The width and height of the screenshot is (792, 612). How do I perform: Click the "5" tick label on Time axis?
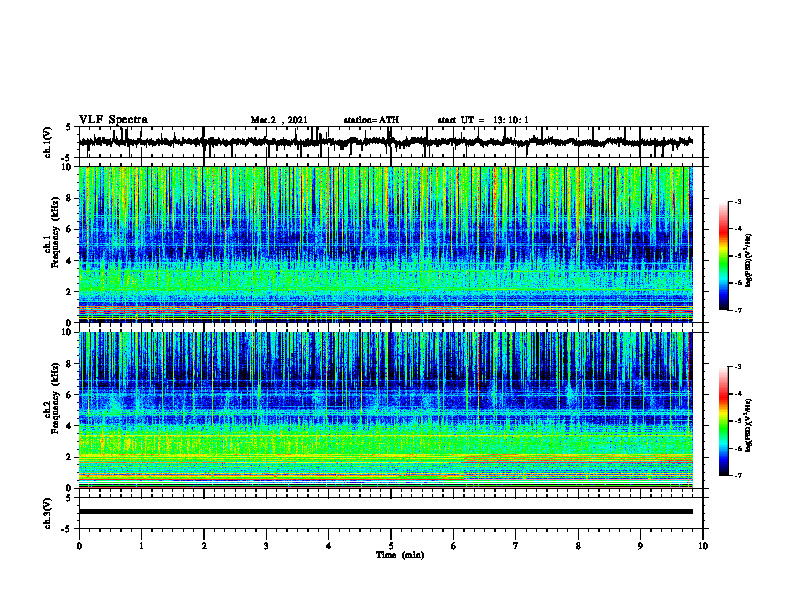[x=390, y=546]
